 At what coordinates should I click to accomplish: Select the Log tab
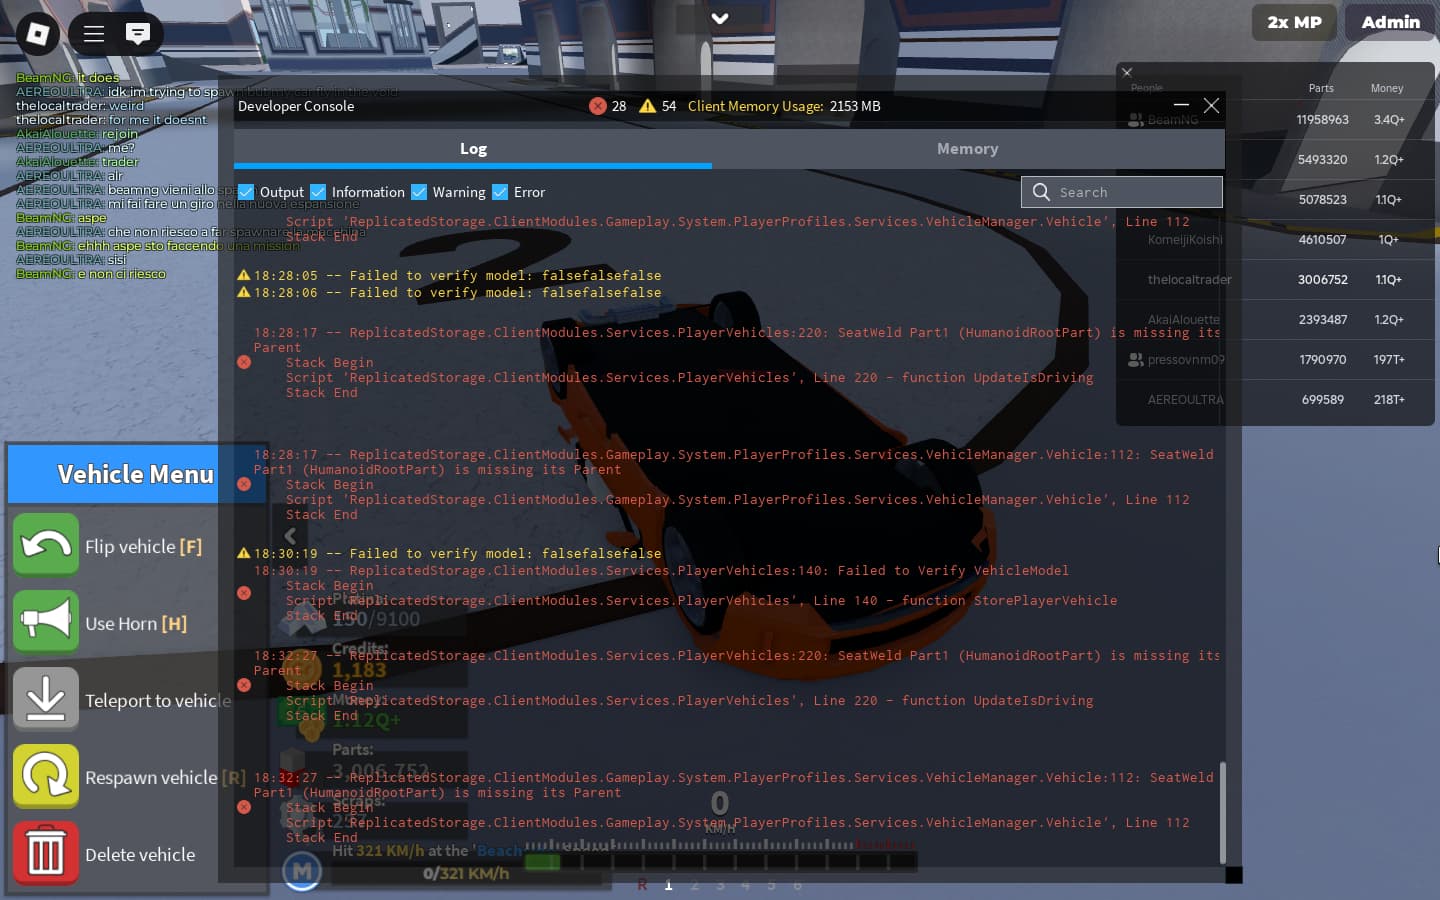(473, 148)
